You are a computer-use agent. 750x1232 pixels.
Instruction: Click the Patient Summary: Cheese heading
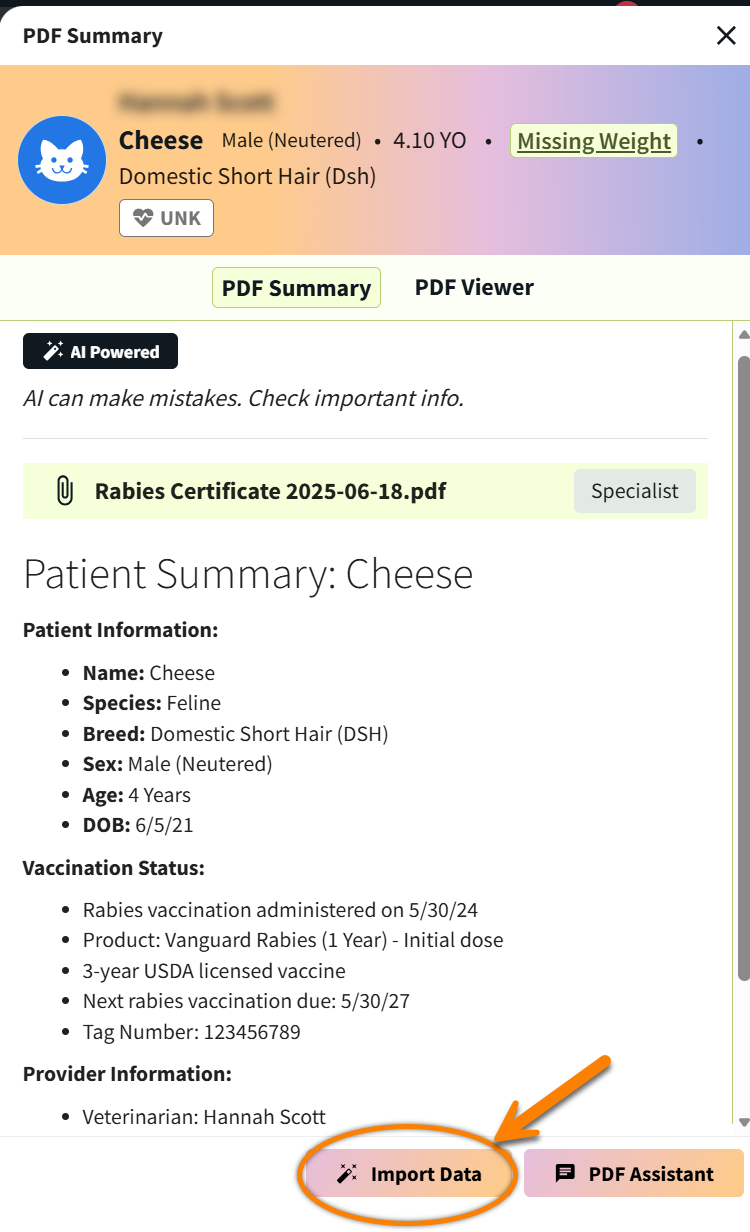(248, 574)
